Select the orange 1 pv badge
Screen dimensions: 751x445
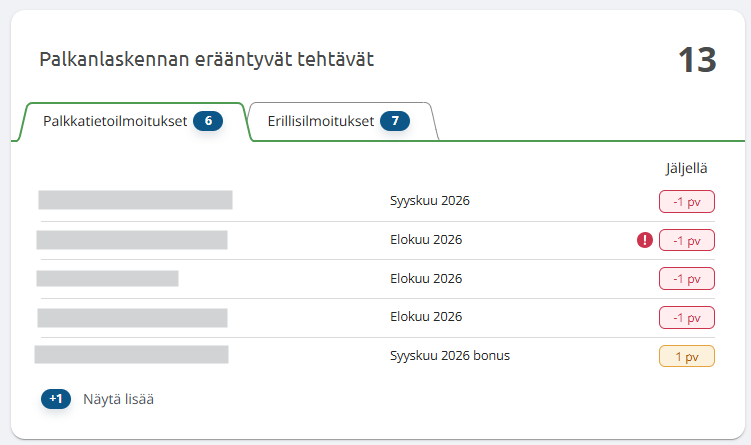tap(687, 356)
